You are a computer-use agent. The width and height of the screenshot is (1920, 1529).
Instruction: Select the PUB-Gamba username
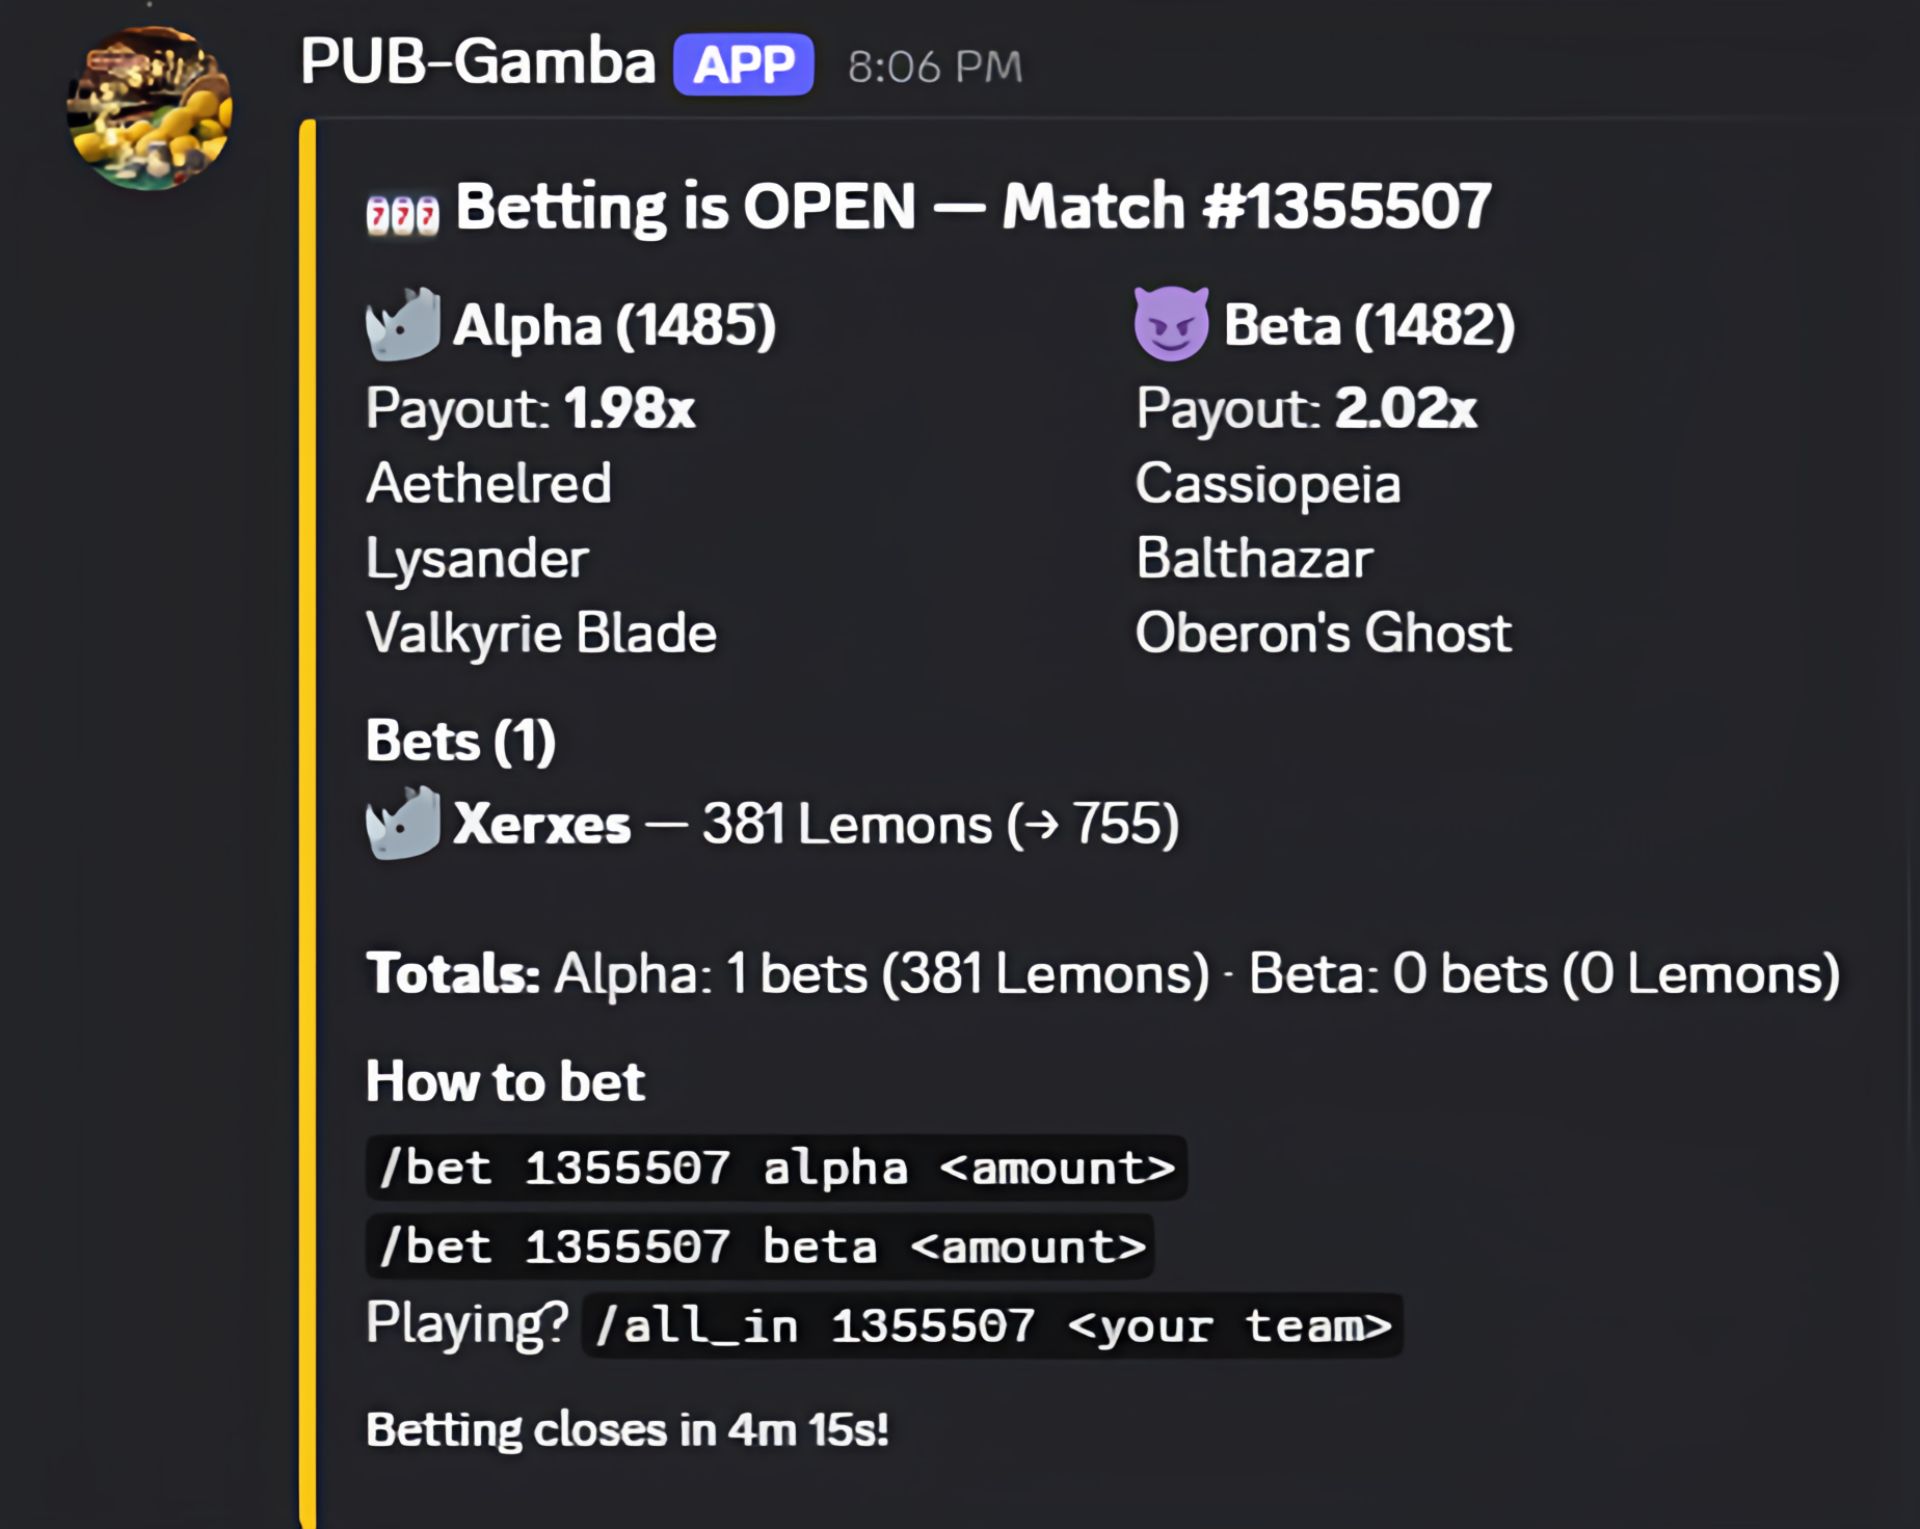[480, 62]
